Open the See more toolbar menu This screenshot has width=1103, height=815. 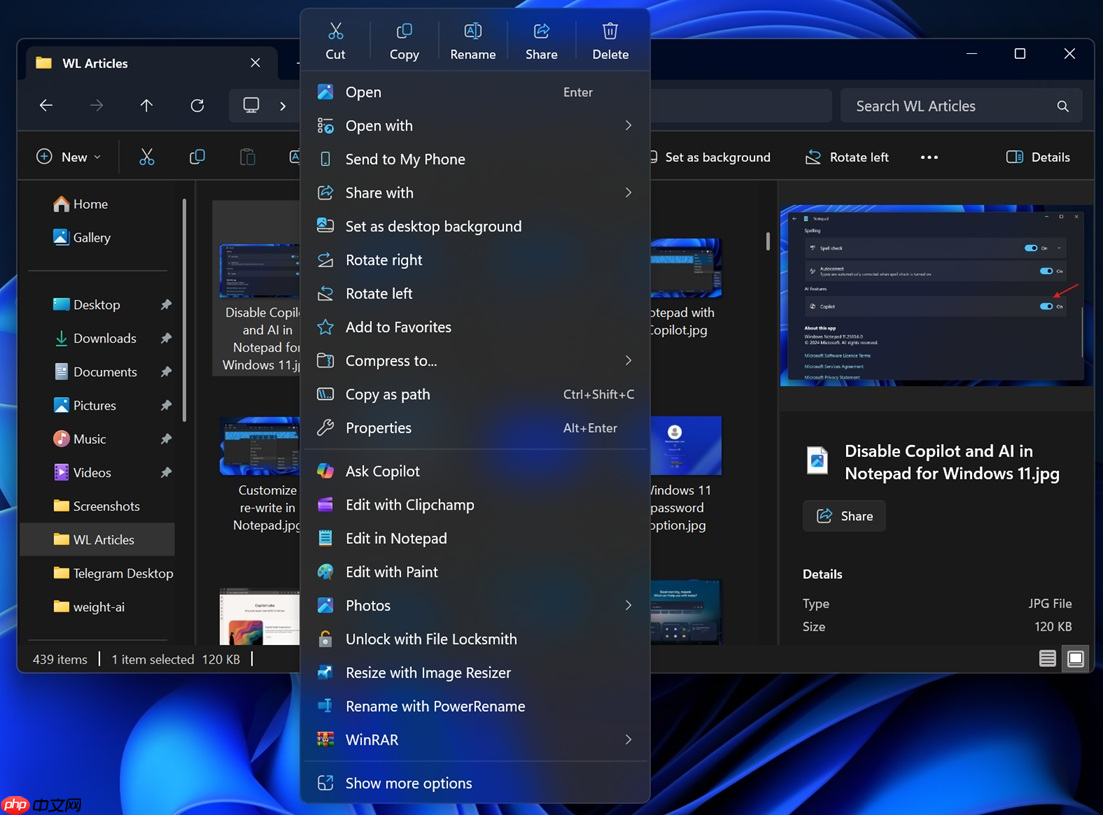point(928,157)
